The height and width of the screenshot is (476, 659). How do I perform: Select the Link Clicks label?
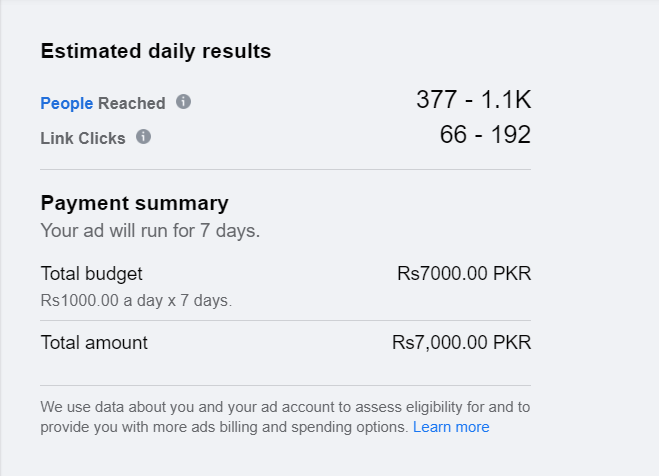click(x=83, y=138)
